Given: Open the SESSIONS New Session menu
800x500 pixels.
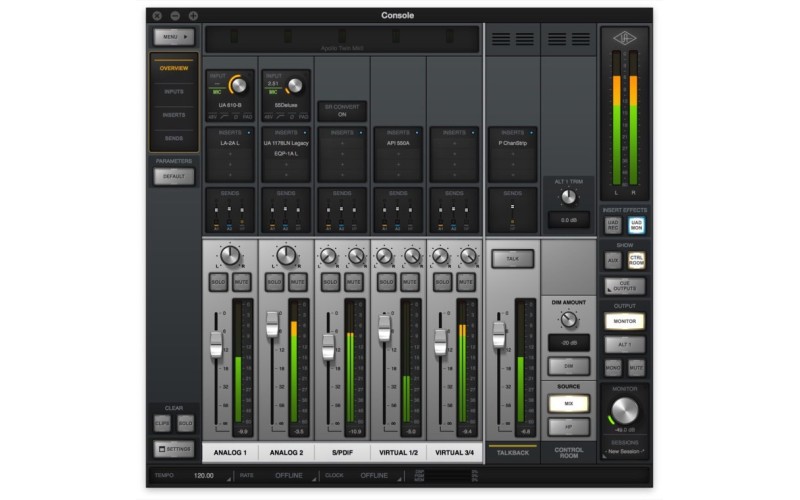Looking at the screenshot, I should (x=624, y=452).
